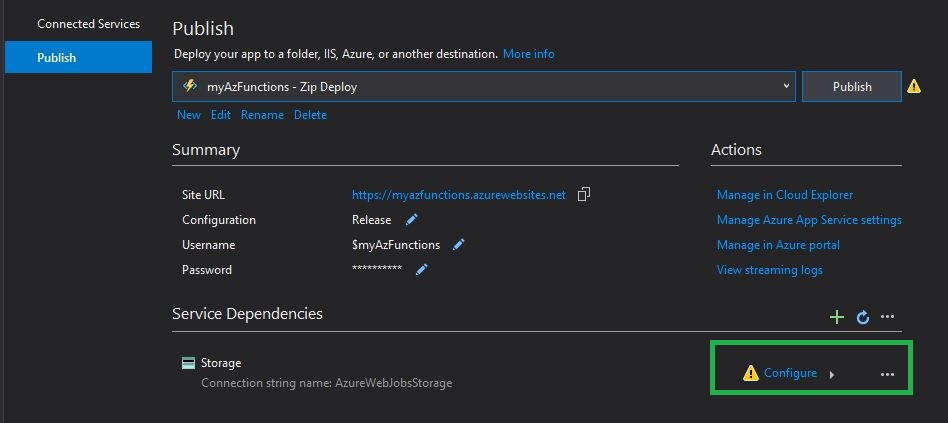This screenshot has width=948, height=423.
Task: Edit the Username with pencil icon
Action: click(x=459, y=244)
